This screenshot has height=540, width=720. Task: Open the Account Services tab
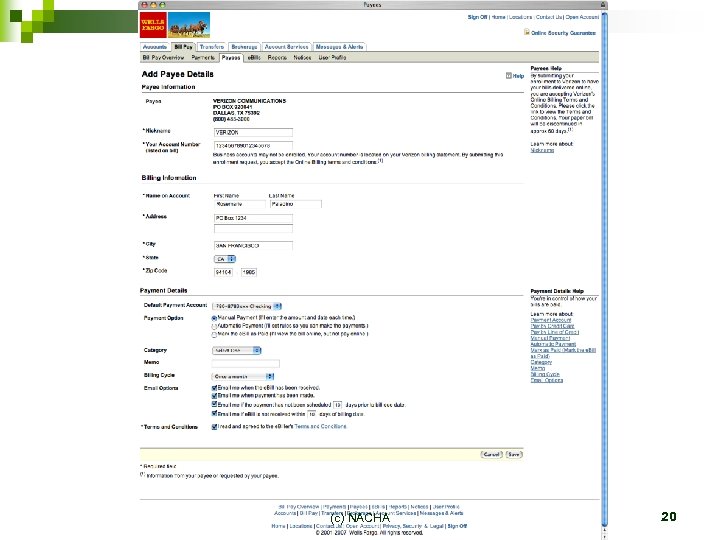[x=287, y=47]
